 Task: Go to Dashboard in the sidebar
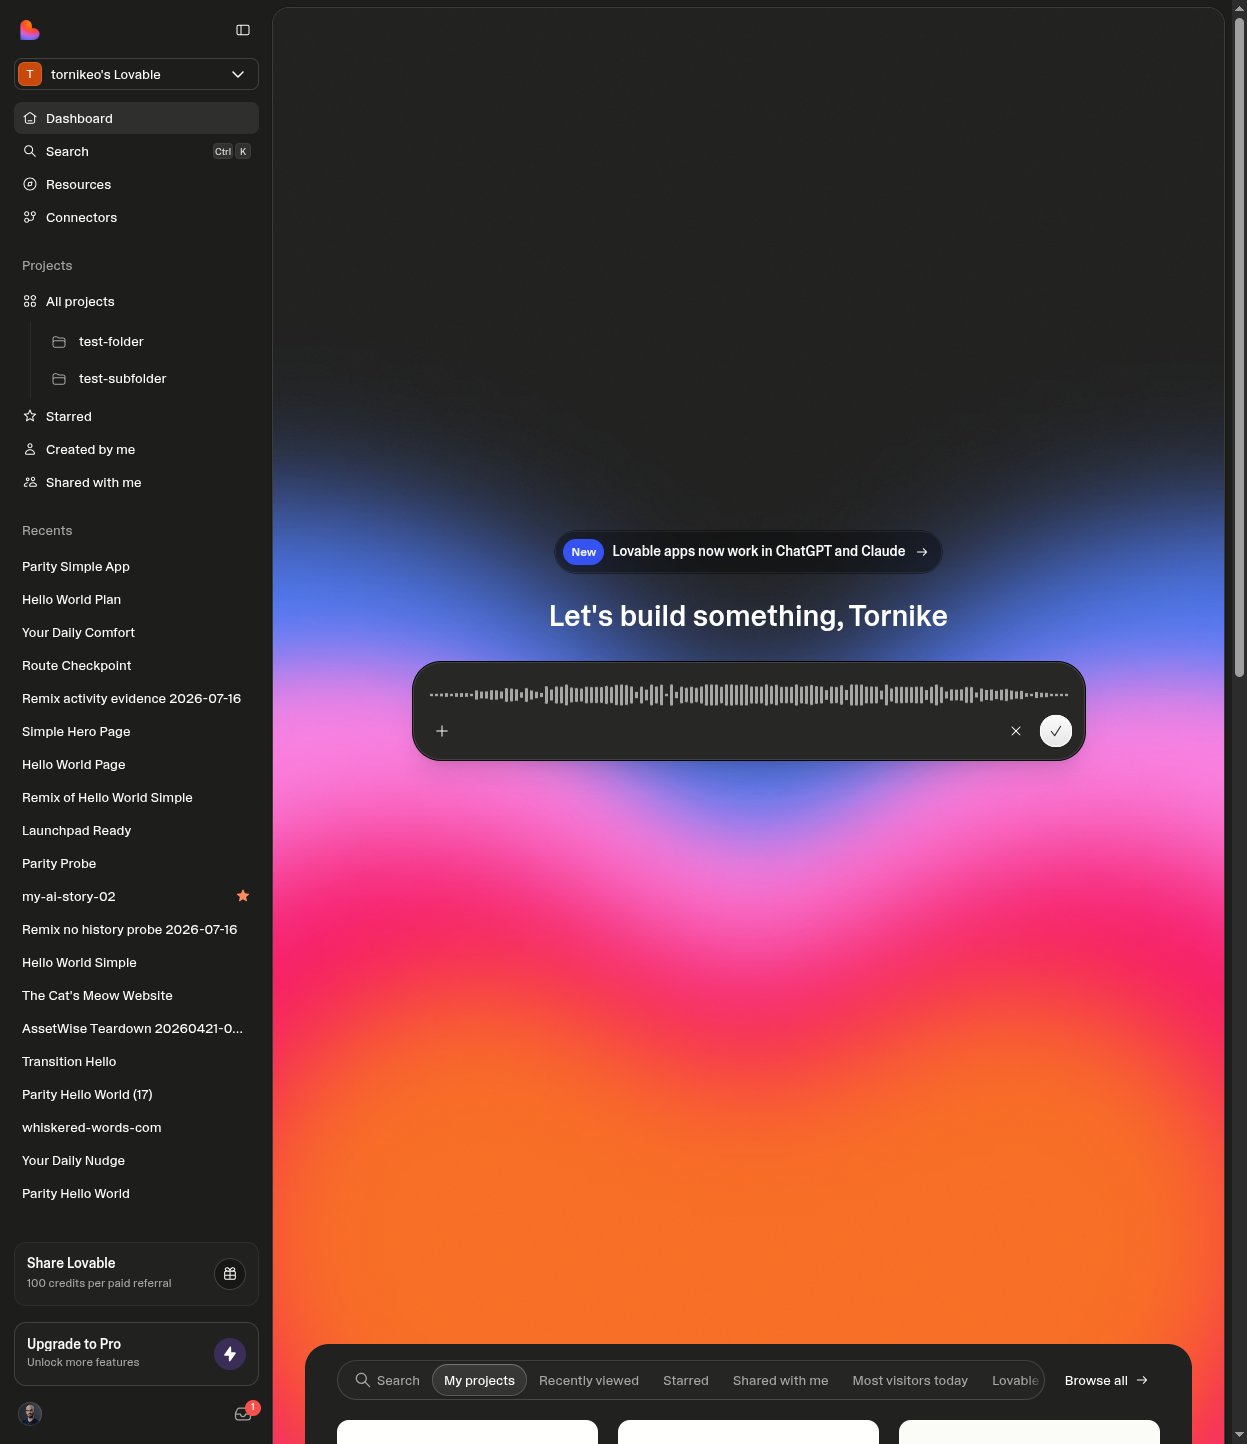tap(136, 118)
